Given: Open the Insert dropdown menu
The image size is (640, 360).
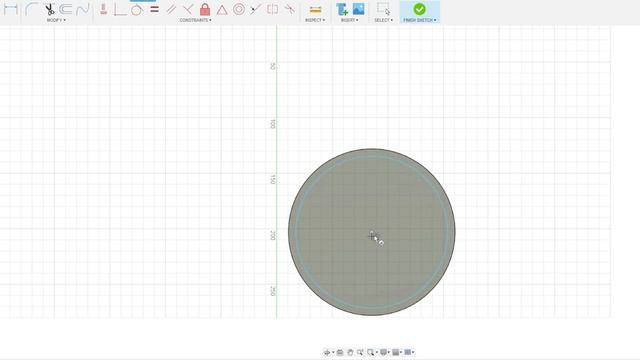Looking at the screenshot, I should 349,20.
